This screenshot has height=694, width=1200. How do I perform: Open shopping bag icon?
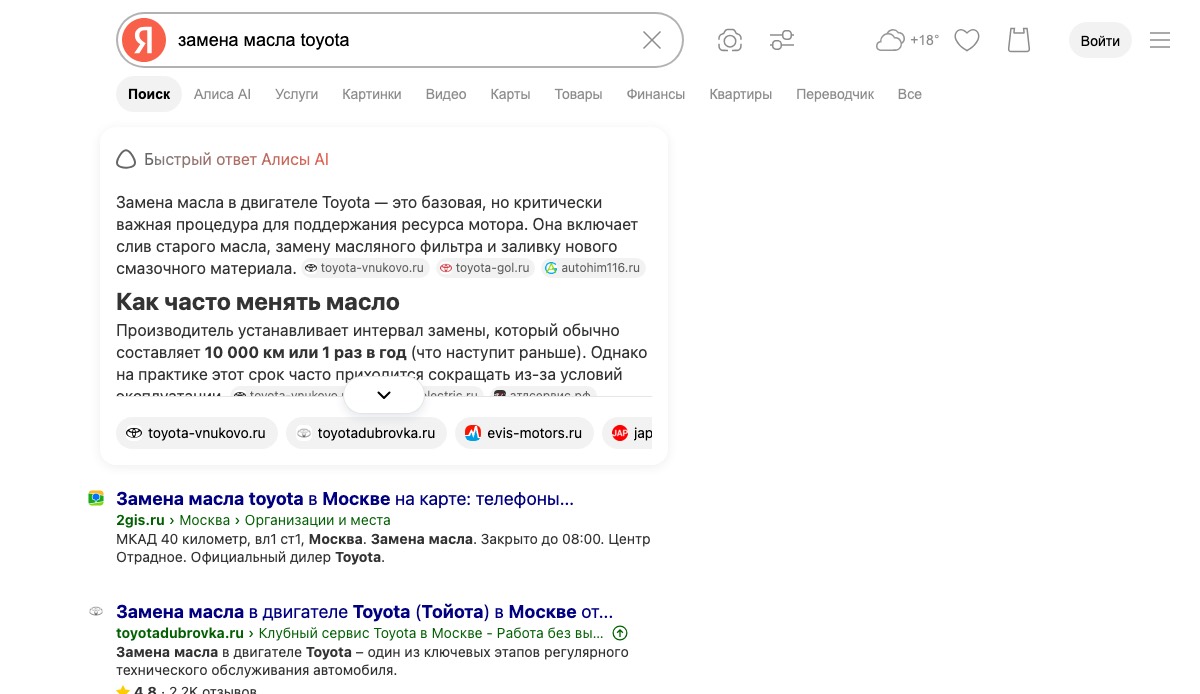(x=1019, y=40)
